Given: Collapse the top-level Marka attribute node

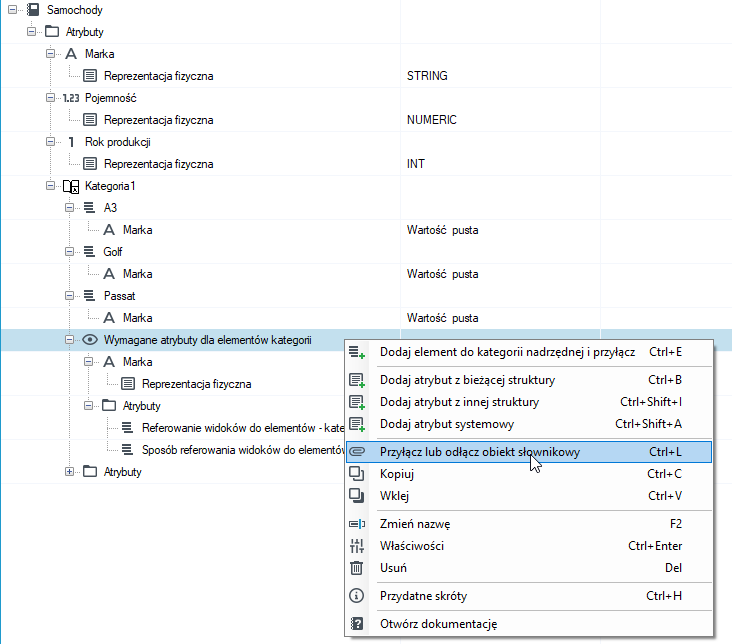Looking at the screenshot, I should coord(50,54).
